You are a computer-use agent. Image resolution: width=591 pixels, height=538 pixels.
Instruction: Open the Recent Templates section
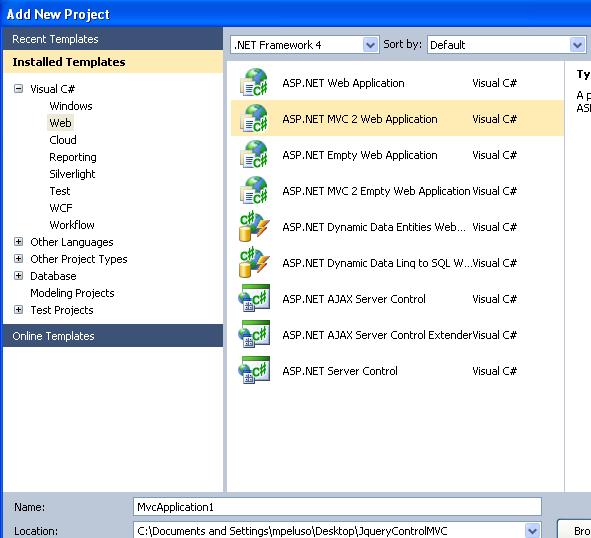(113, 39)
